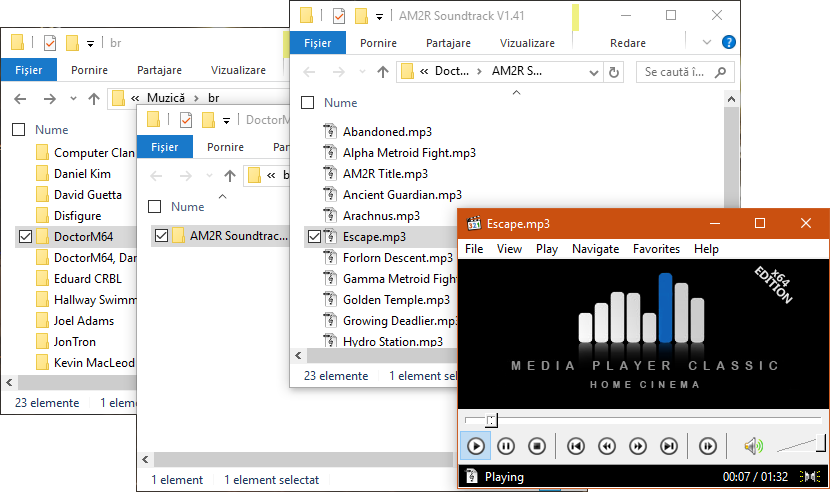The image size is (830, 492).
Task: Toggle select-all checkbox in DoctorM window
Action: click(x=155, y=207)
